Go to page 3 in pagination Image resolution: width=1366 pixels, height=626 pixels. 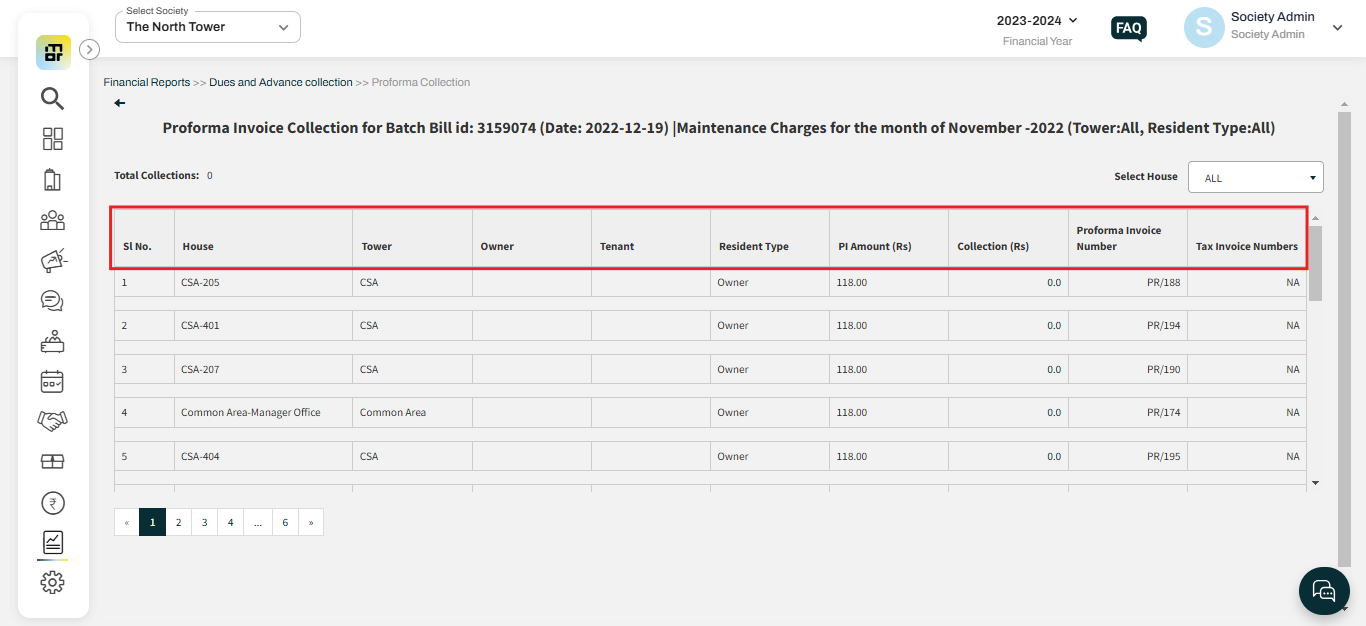coord(204,522)
